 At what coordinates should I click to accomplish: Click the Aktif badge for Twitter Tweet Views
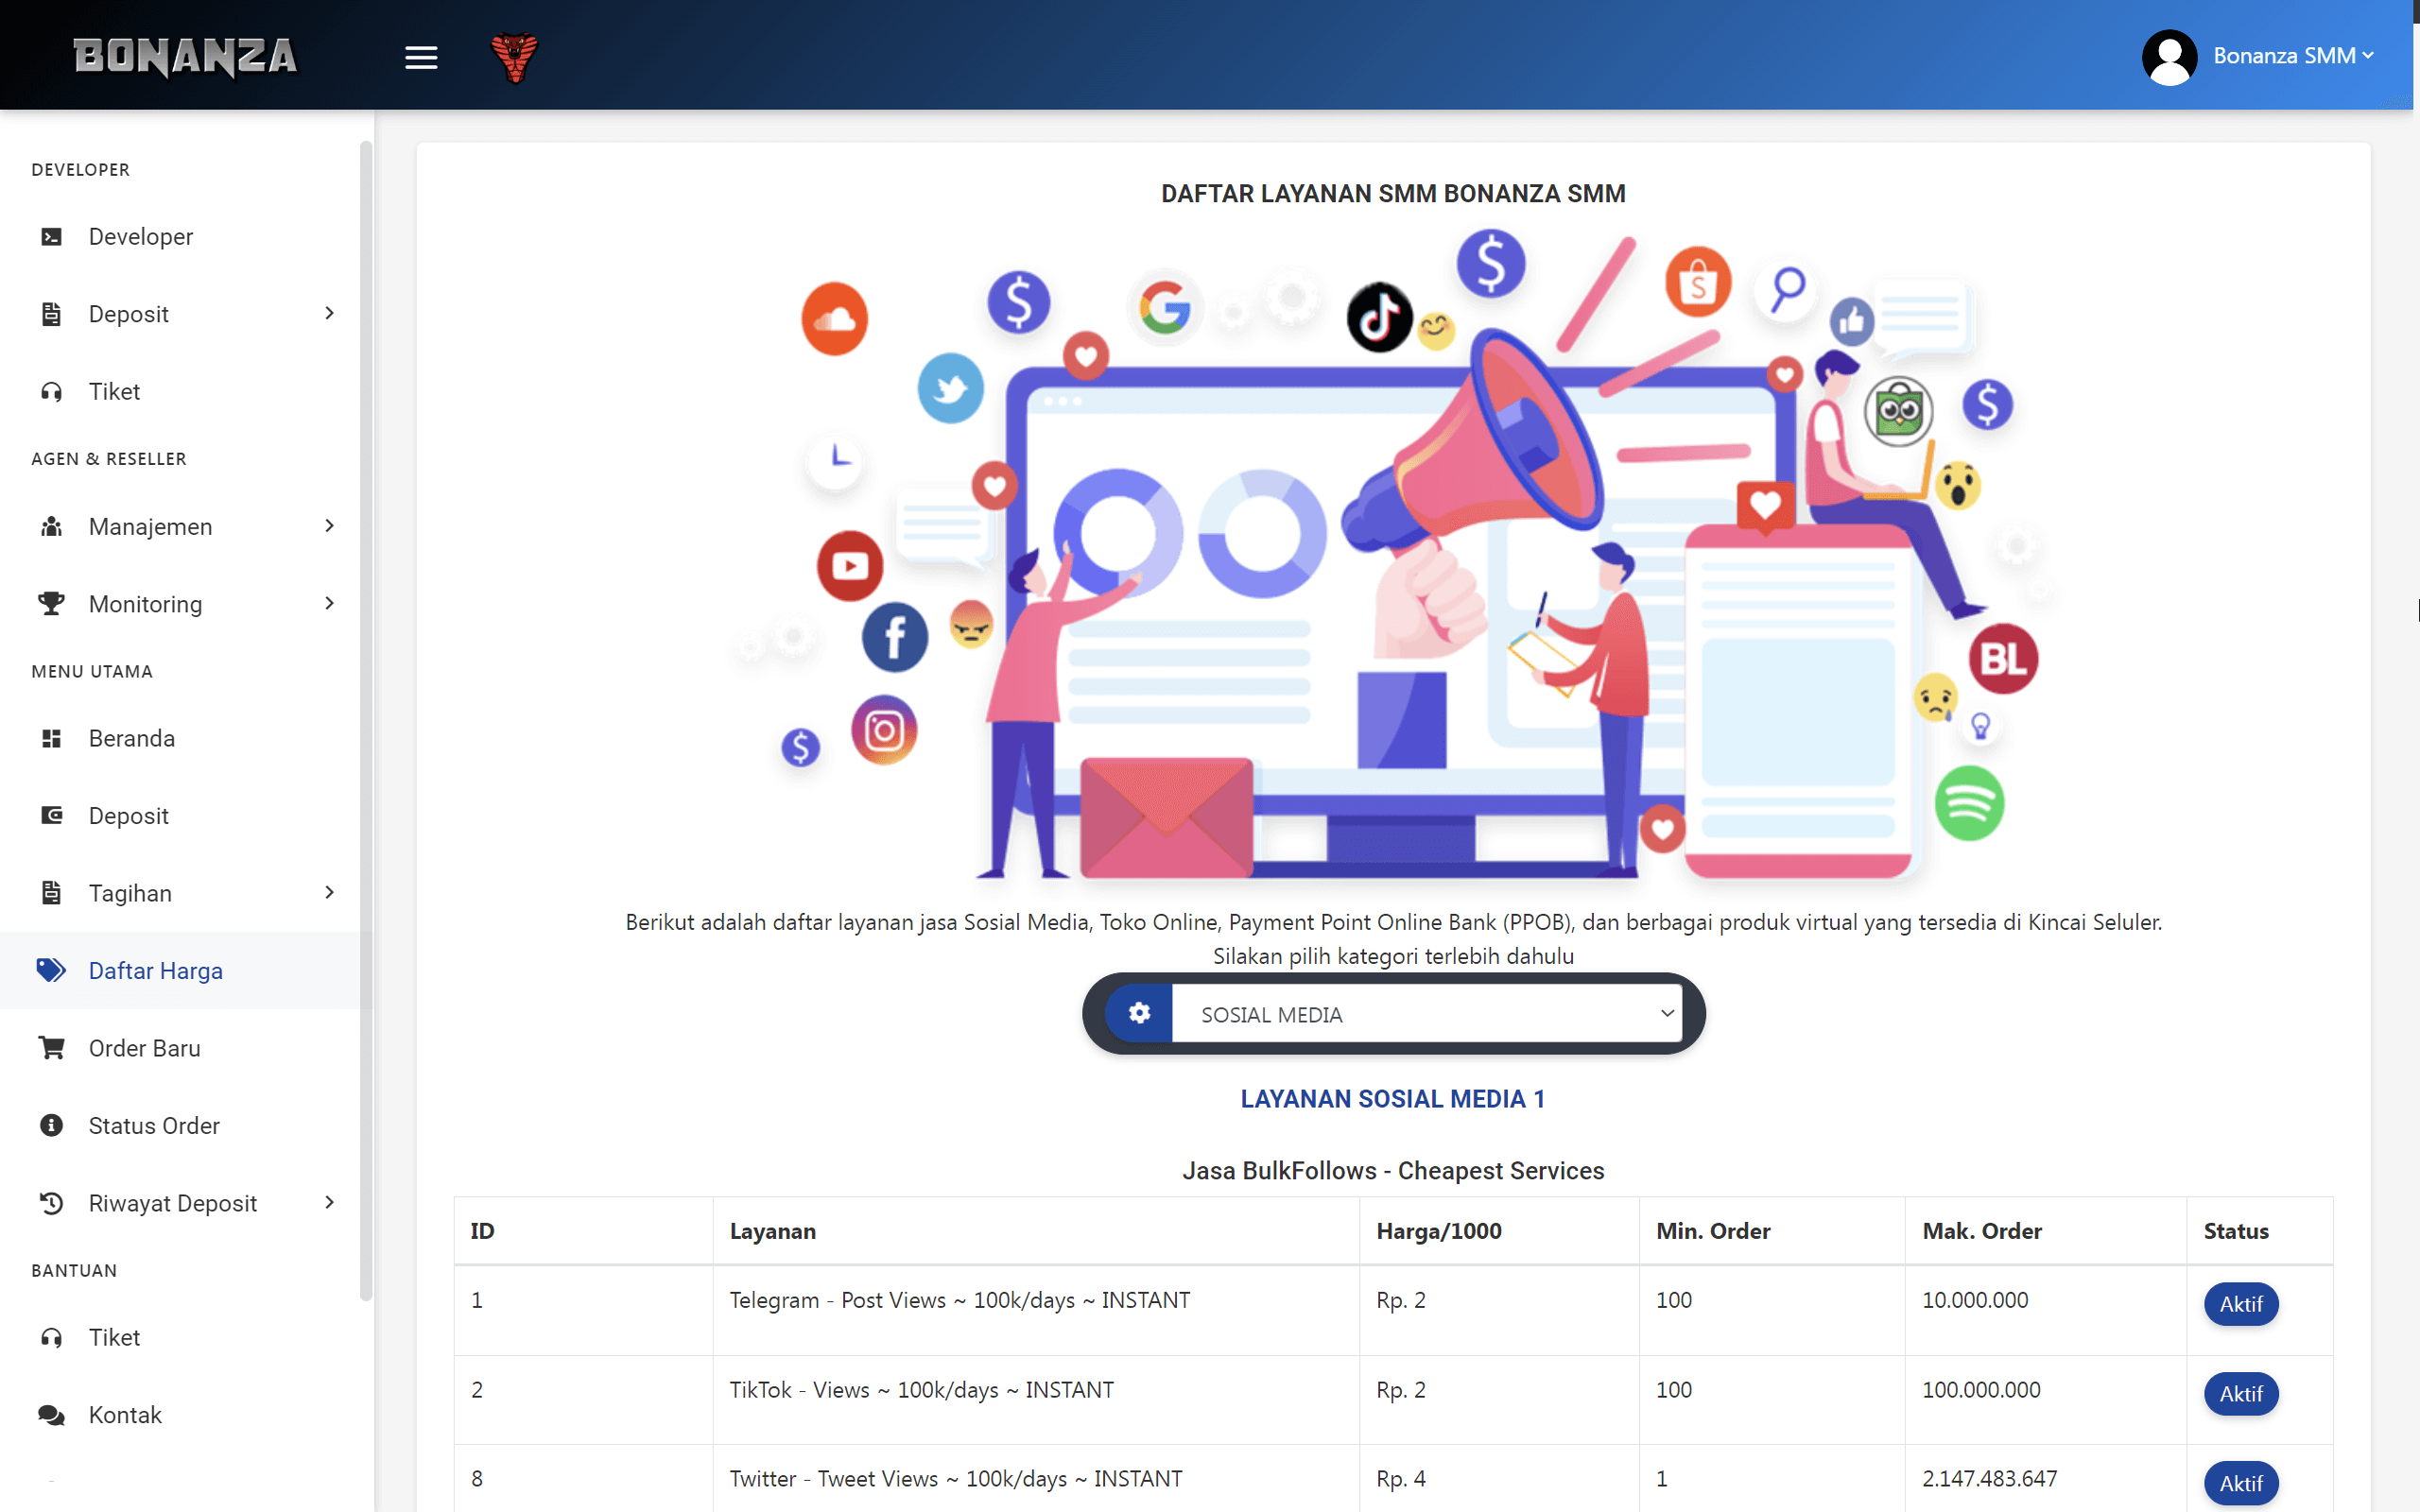click(x=2241, y=1483)
